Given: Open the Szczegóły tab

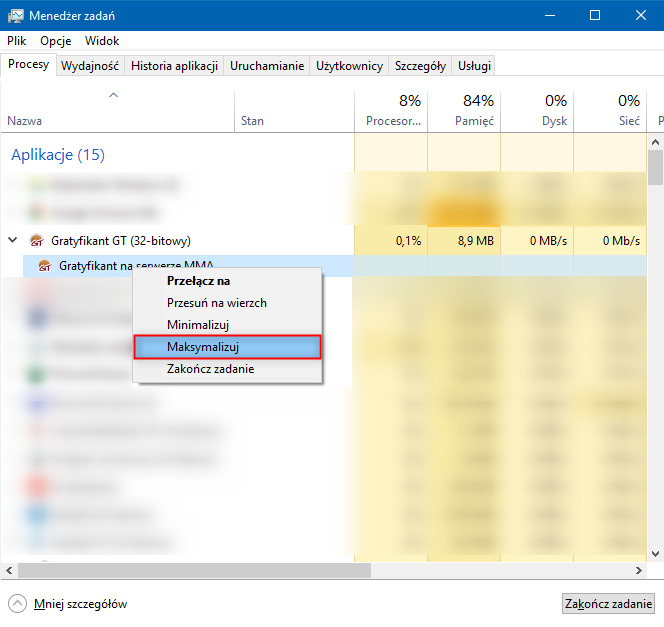Looking at the screenshot, I should (x=420, y=66).
